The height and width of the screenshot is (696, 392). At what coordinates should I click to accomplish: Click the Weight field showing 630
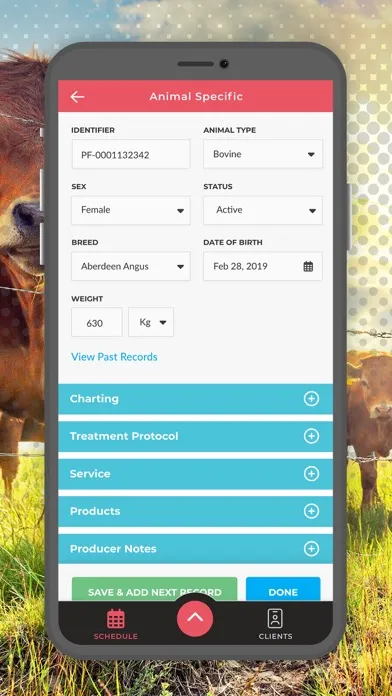point(97,322)
